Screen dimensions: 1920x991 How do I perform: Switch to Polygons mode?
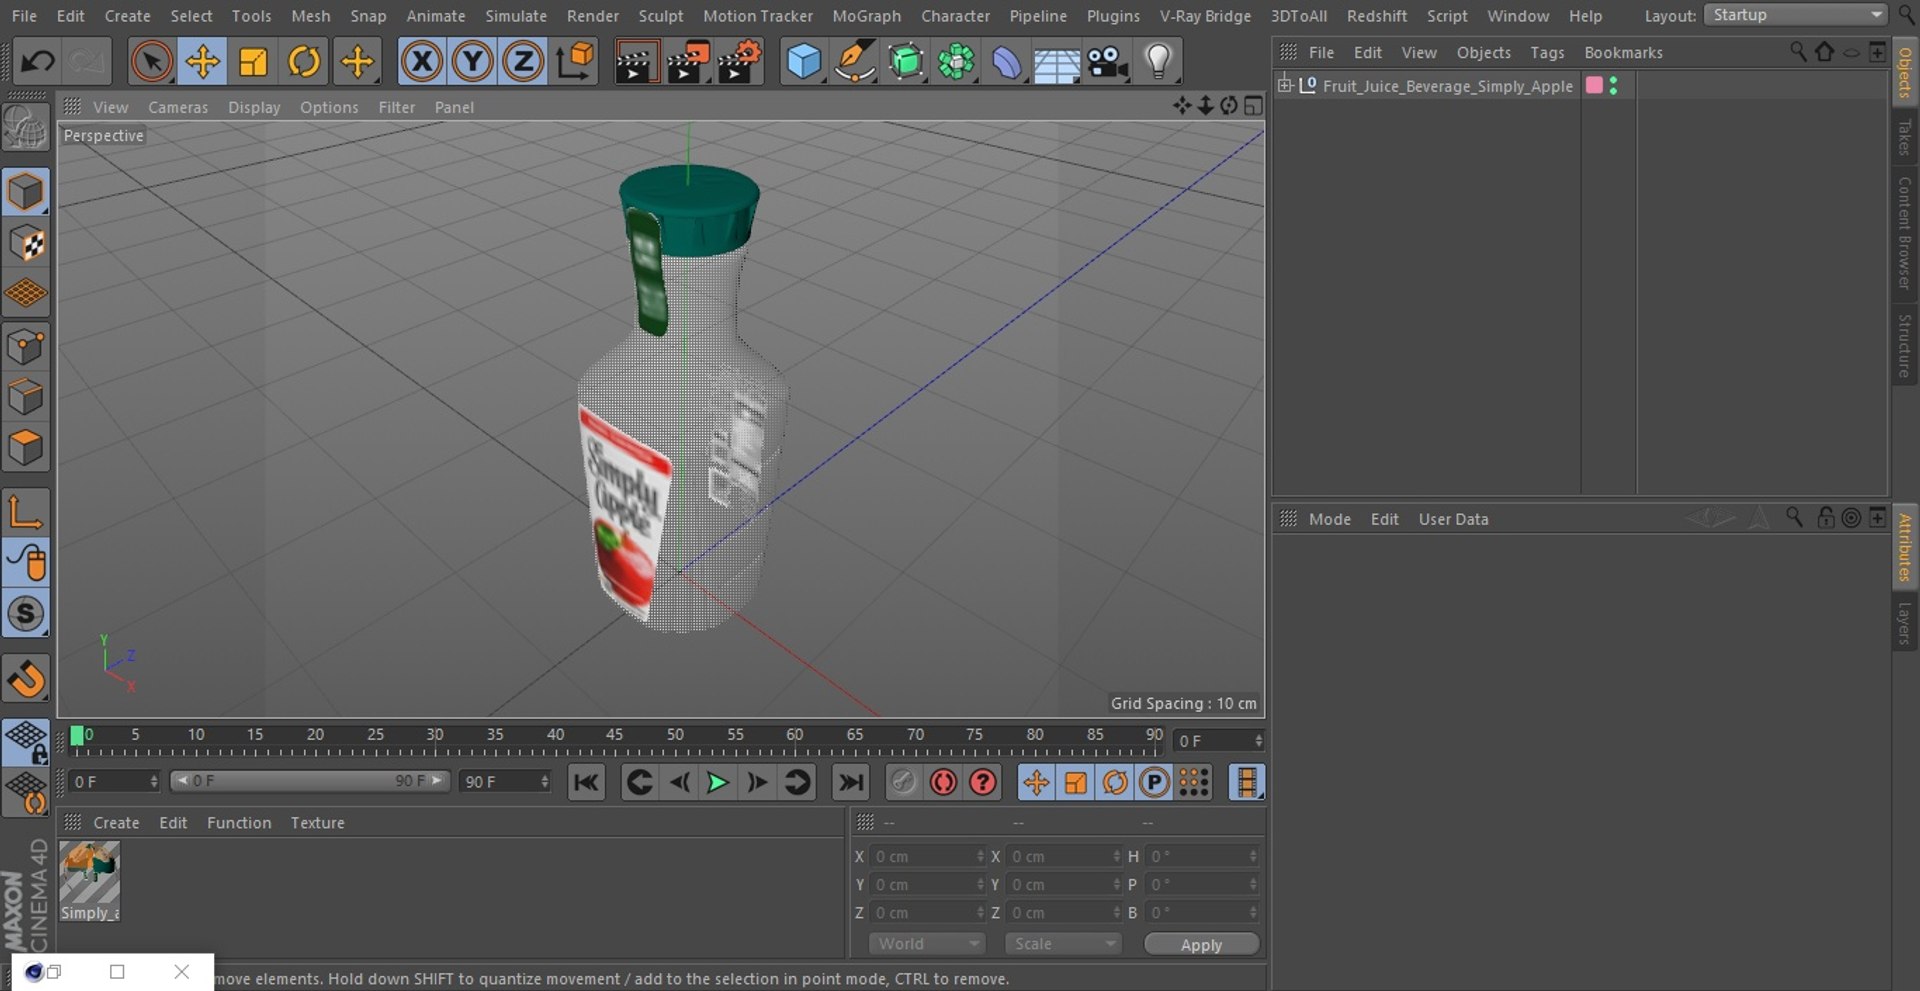pos(26,448)
